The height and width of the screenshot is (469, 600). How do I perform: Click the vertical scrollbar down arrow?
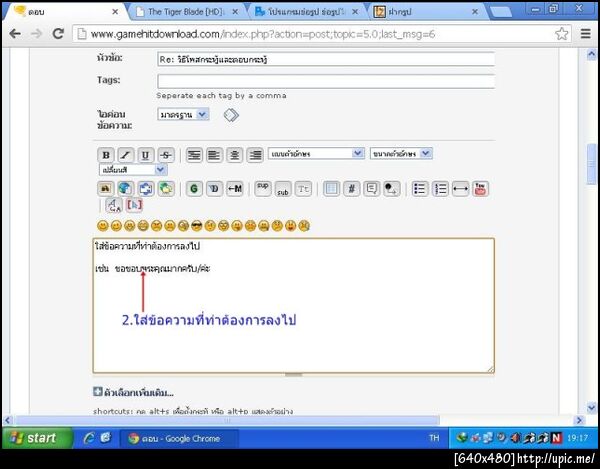tap(591, 408)
